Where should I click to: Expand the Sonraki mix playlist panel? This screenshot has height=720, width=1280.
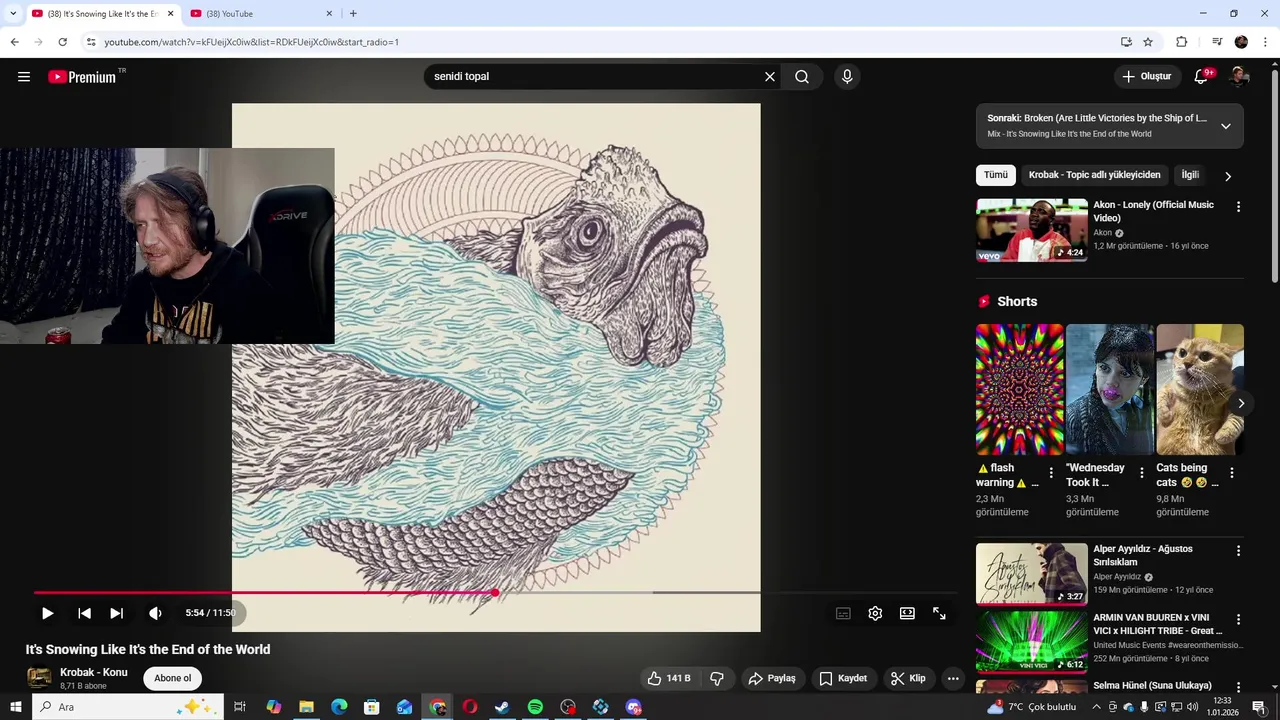pyautogui.click(x=1226, y=126)
